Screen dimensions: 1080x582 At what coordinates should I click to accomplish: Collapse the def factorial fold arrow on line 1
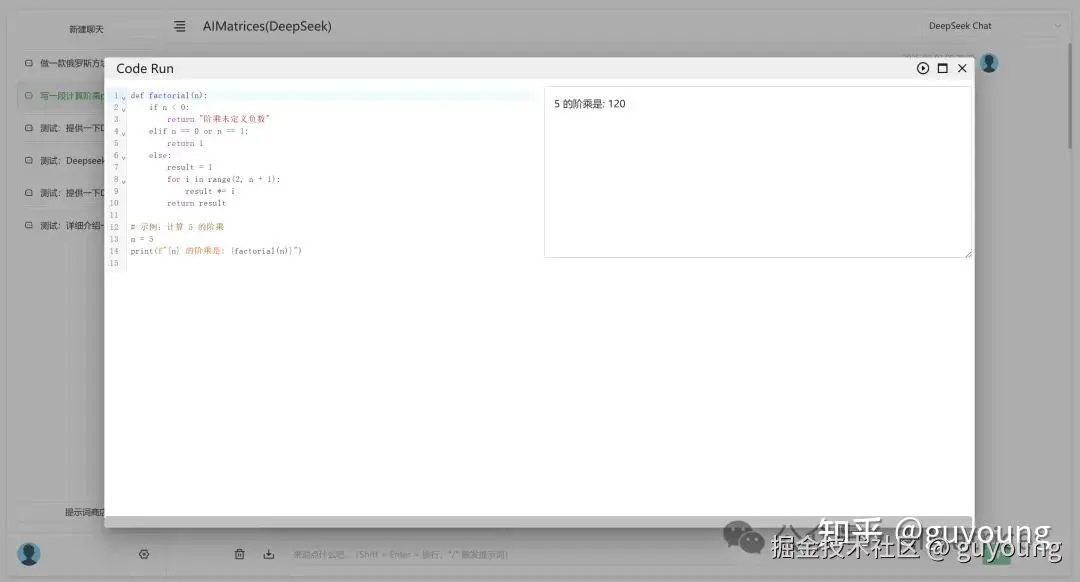pos(124,97)
